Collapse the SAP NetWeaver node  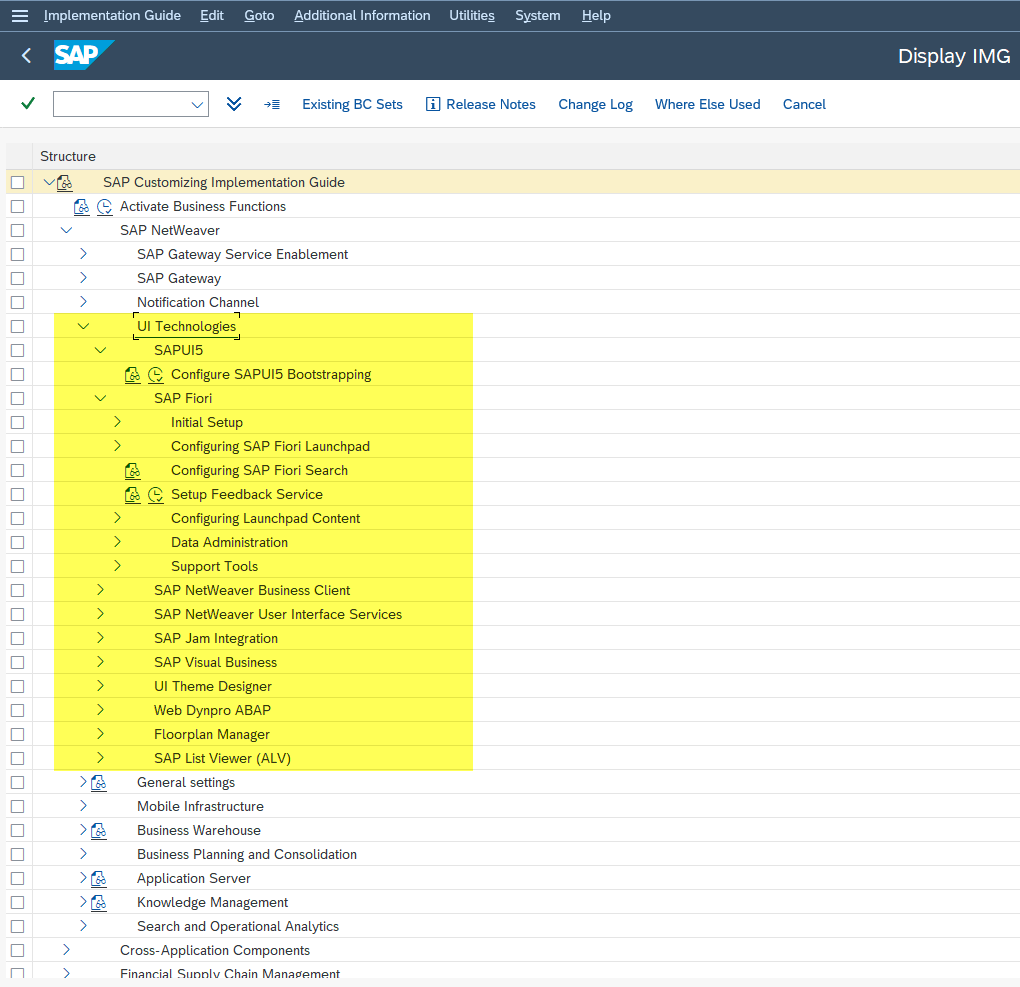pos(66,230)
